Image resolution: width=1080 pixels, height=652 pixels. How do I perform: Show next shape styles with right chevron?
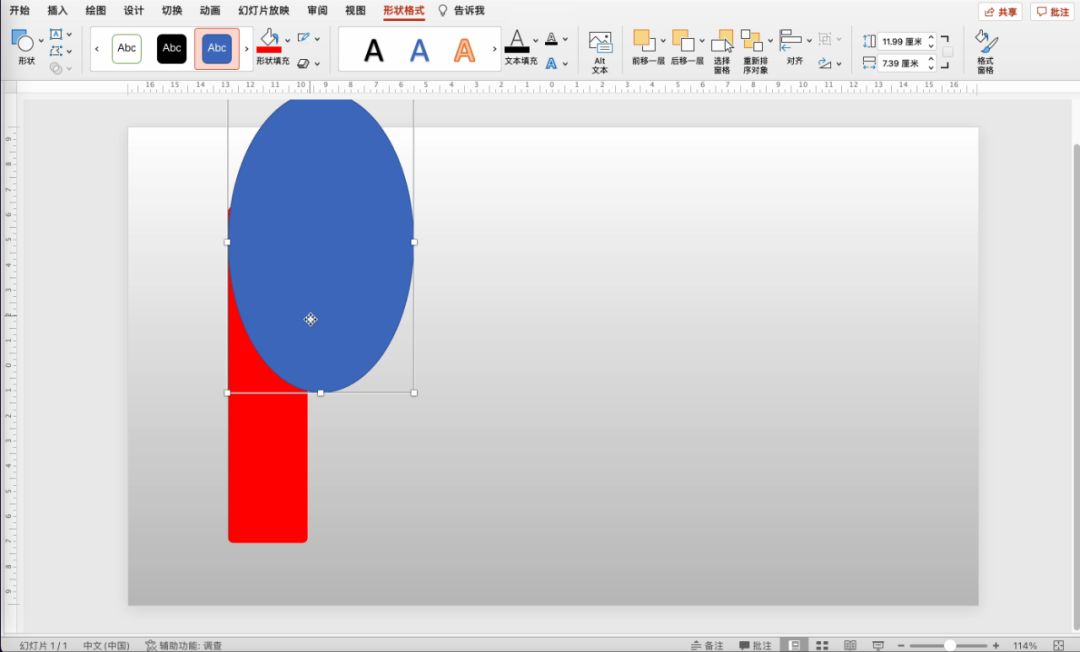[246, 49]
